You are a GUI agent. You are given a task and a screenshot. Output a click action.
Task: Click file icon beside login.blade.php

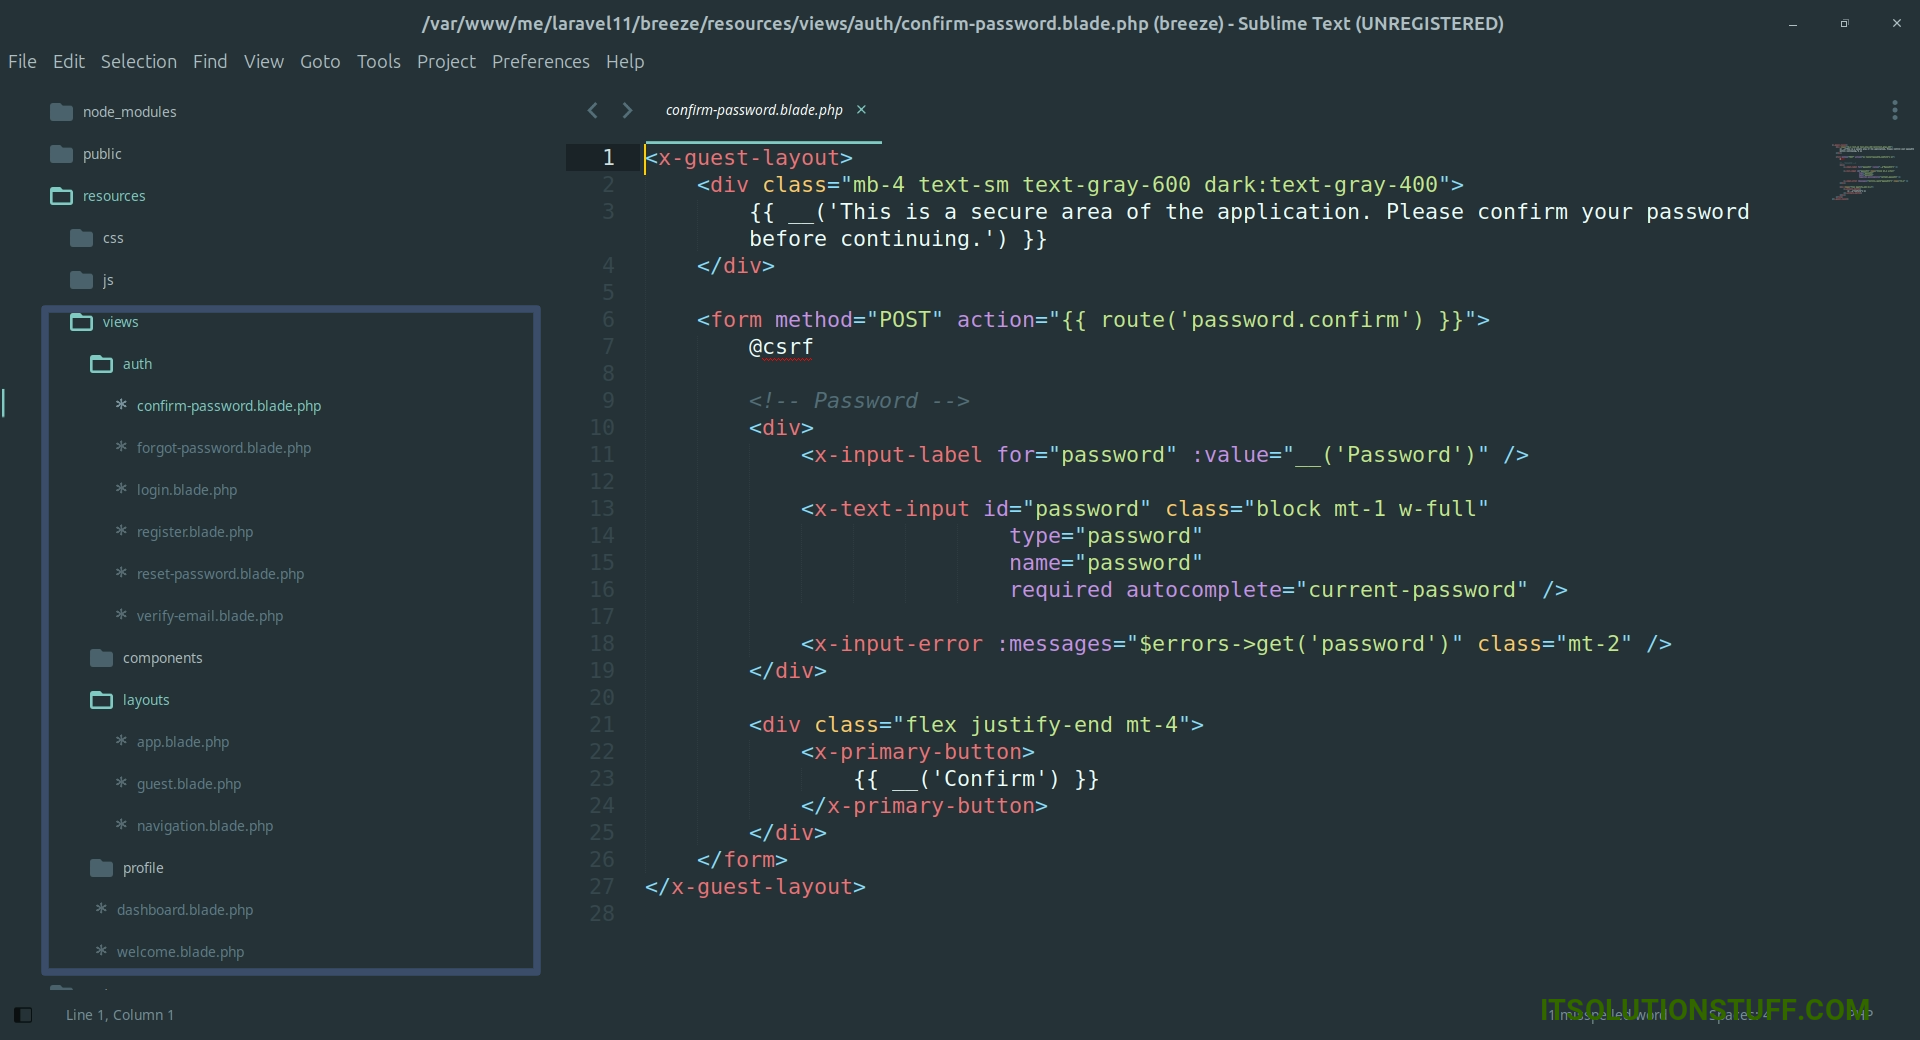[121, 489]
